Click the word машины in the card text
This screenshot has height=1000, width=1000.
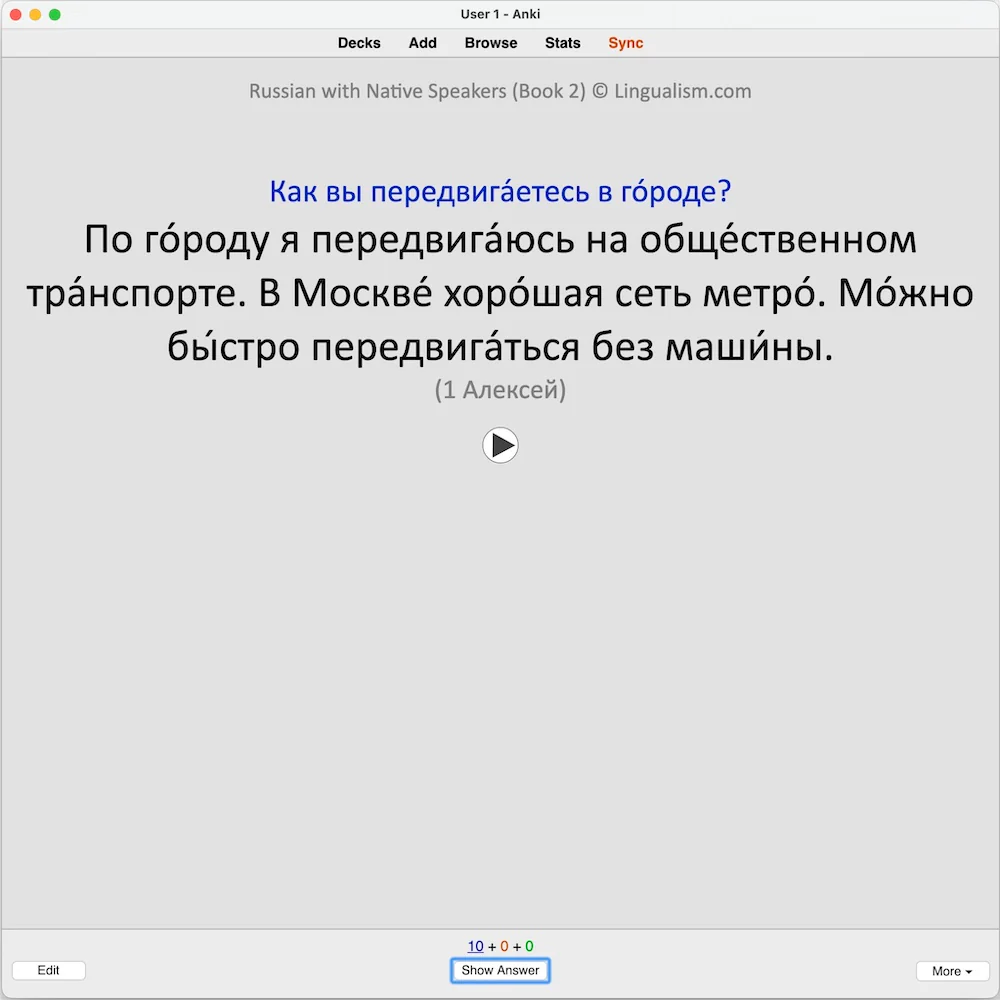744,347
